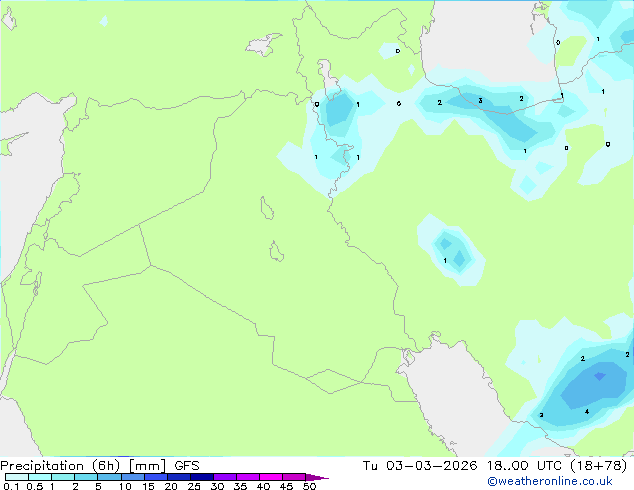Click the 40–45 mm legend swatch

[x=271, y=477]
